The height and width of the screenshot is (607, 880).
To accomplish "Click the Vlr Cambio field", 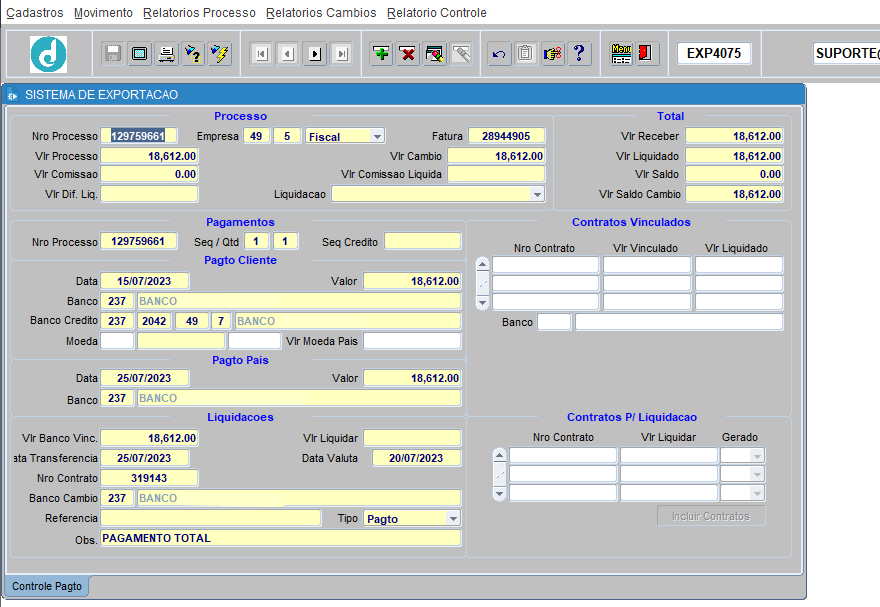I will click(x=496, y=156).
